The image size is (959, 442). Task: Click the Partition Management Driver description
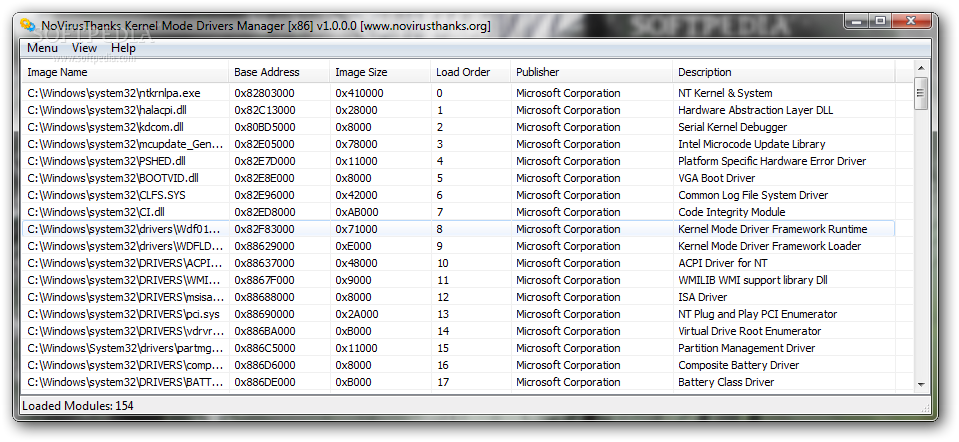click(x=747, y=348)
